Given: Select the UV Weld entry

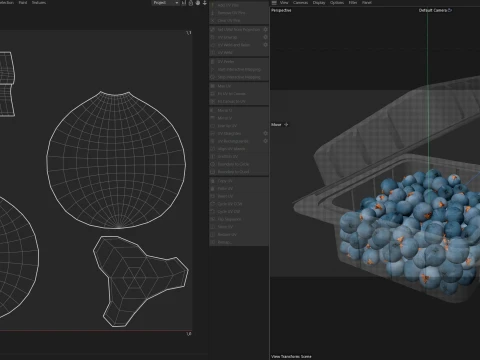Looking at the screenshot, I should coord(239,52).
